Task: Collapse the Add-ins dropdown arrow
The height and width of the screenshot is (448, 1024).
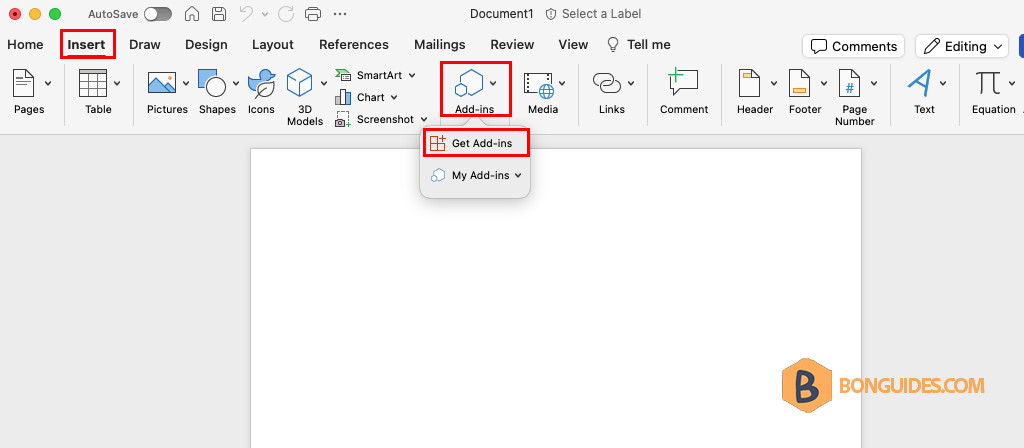Action: pos(494,83)
